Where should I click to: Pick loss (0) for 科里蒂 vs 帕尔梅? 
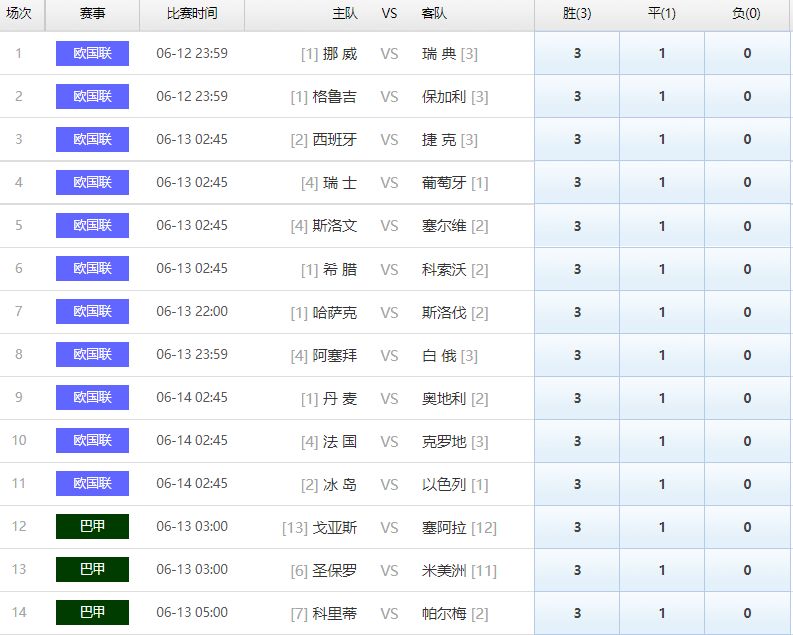coord(747,613)
